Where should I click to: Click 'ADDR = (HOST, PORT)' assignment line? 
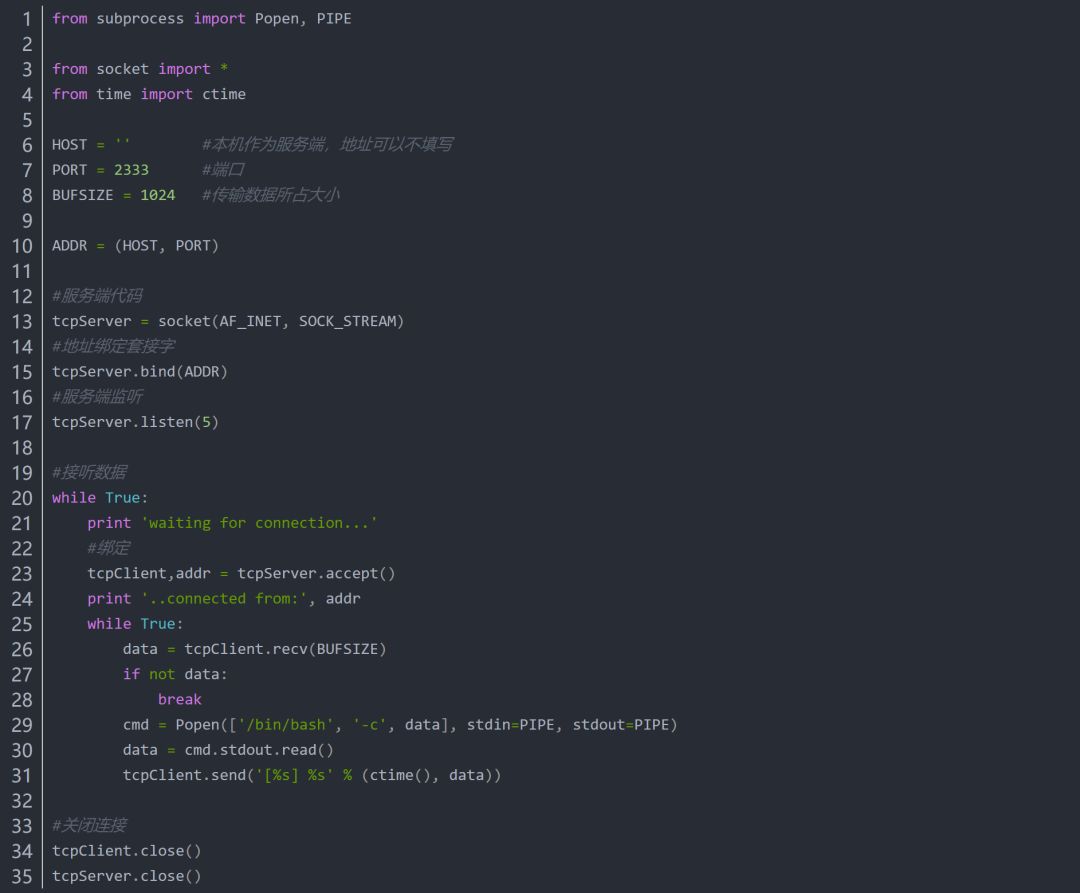[x=135, y=246]
